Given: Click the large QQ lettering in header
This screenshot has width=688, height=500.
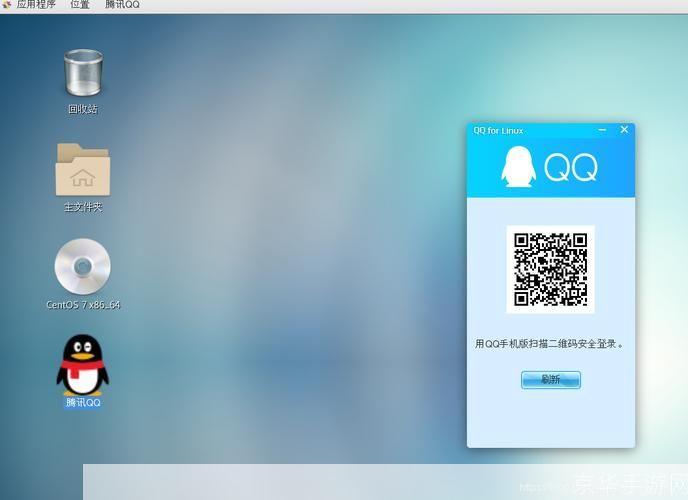Looking at the screenshot, I should pos(571,168).
